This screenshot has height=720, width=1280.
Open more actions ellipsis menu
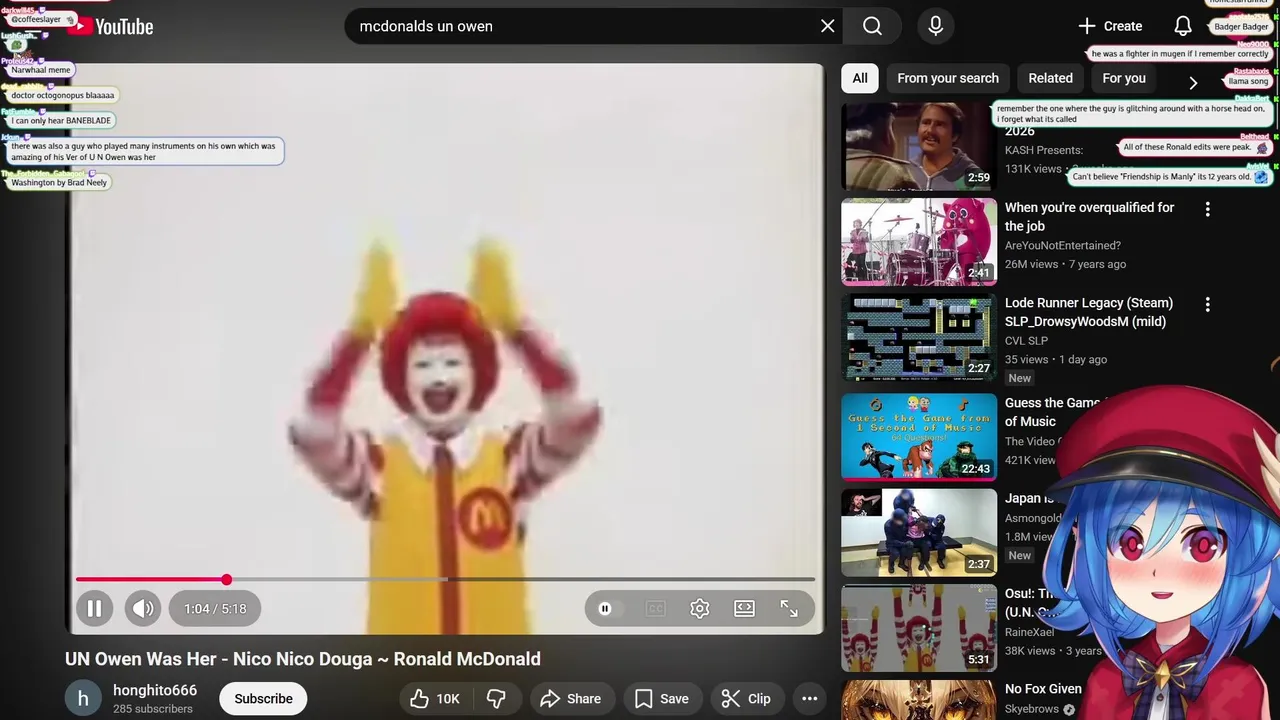(810, 699)
